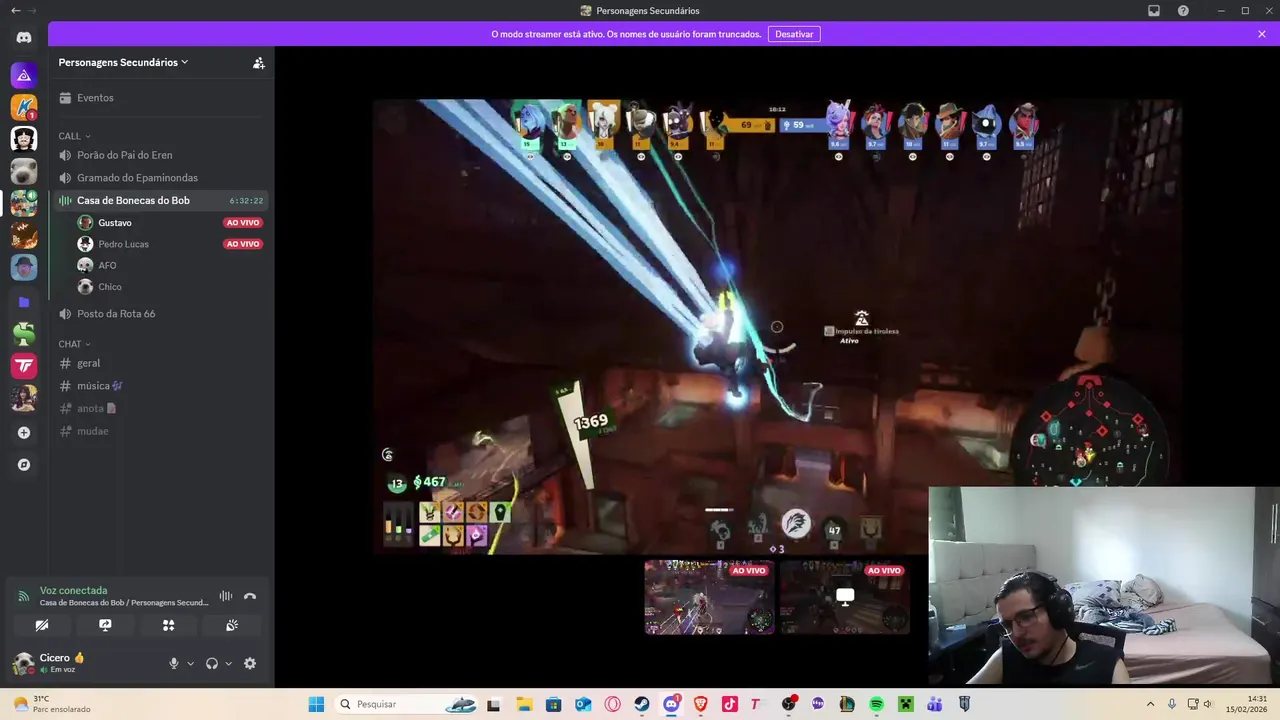Screen dimensions: 1280x720
Task: Open Brave browser from the taskbar
Action: 701,704
